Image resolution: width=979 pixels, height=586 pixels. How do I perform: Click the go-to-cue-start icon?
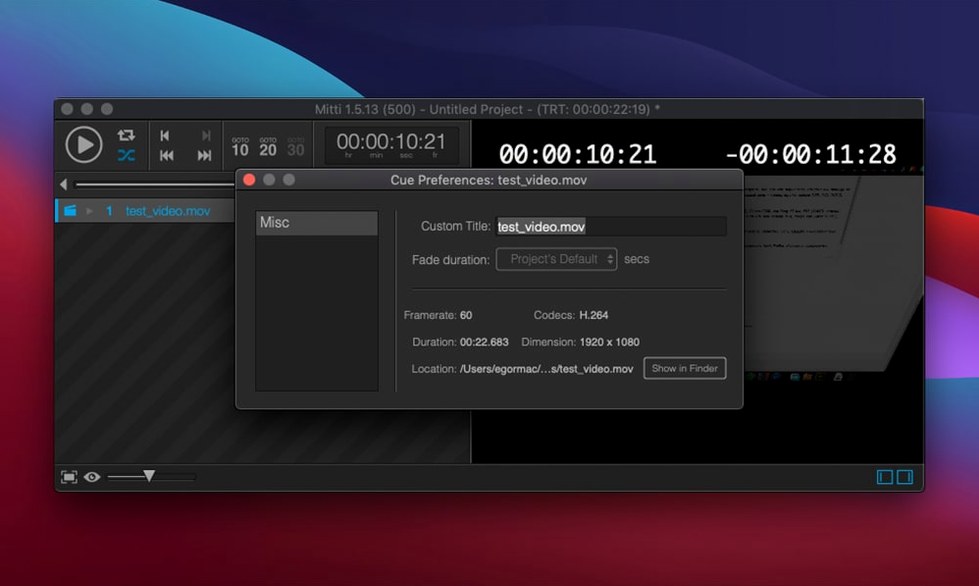pyautogui.click(x=165, y=135)
